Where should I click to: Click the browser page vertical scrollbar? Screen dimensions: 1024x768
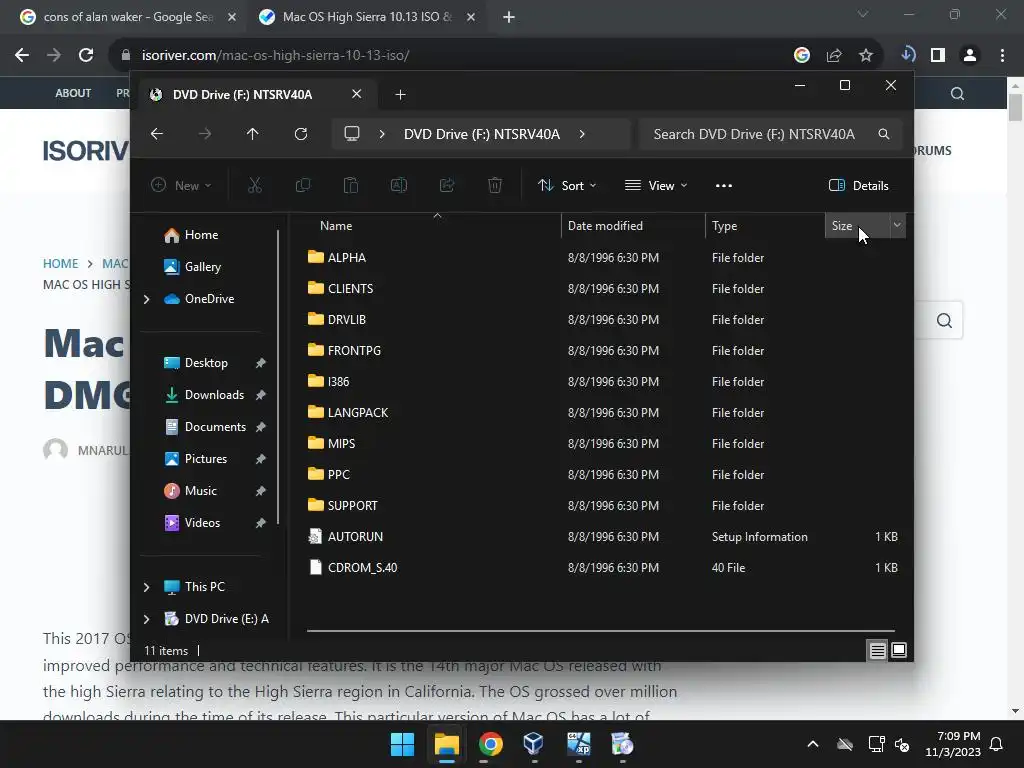click(x=1015, y=108)
